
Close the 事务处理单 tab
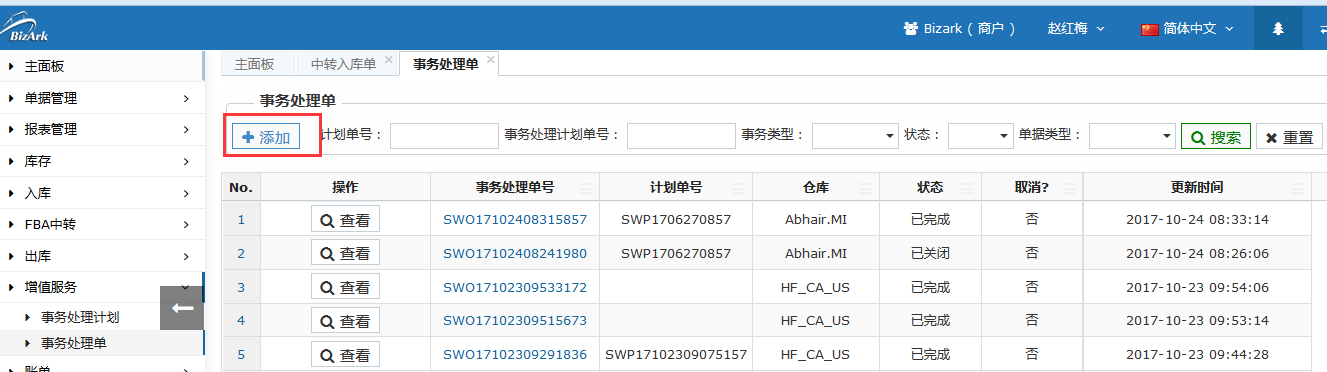tap(491, 60)
